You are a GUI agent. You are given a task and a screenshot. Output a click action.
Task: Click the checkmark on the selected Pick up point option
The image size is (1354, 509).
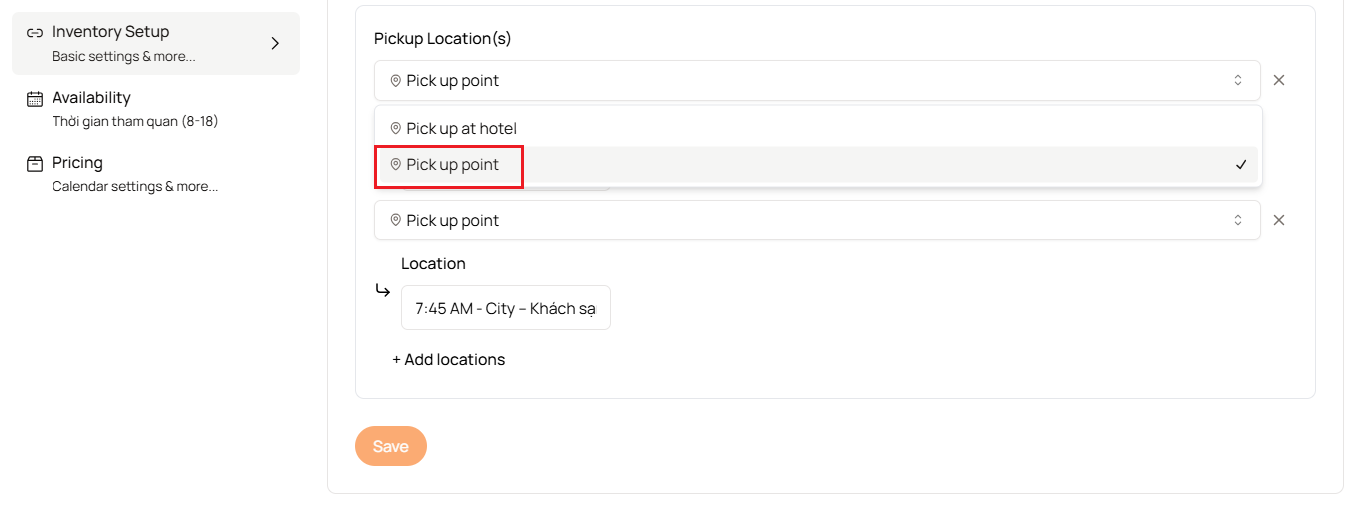click(x=1241, y=164)
